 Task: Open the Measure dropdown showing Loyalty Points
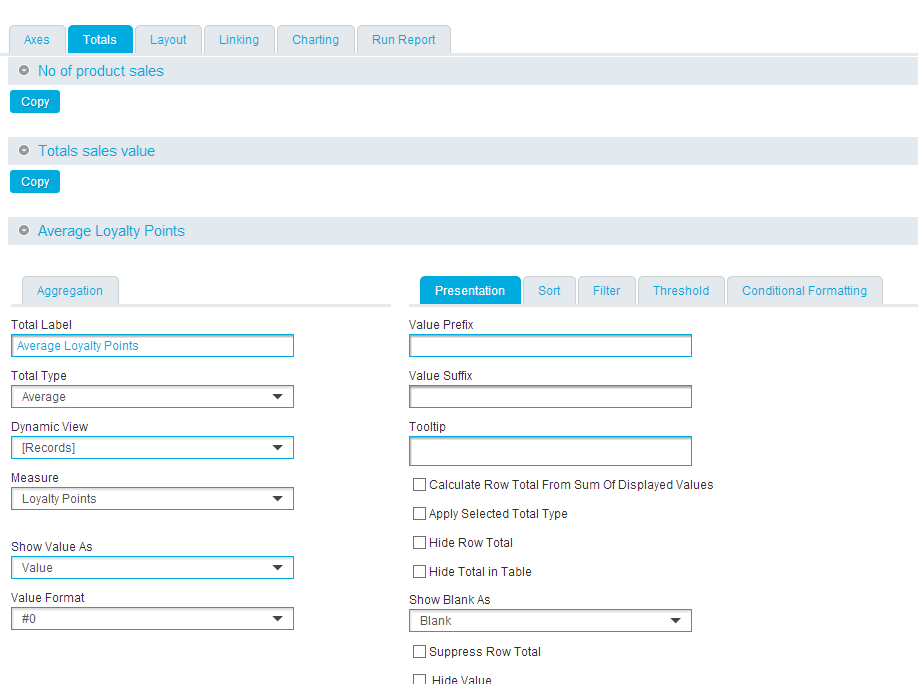[x=152, y=499]
